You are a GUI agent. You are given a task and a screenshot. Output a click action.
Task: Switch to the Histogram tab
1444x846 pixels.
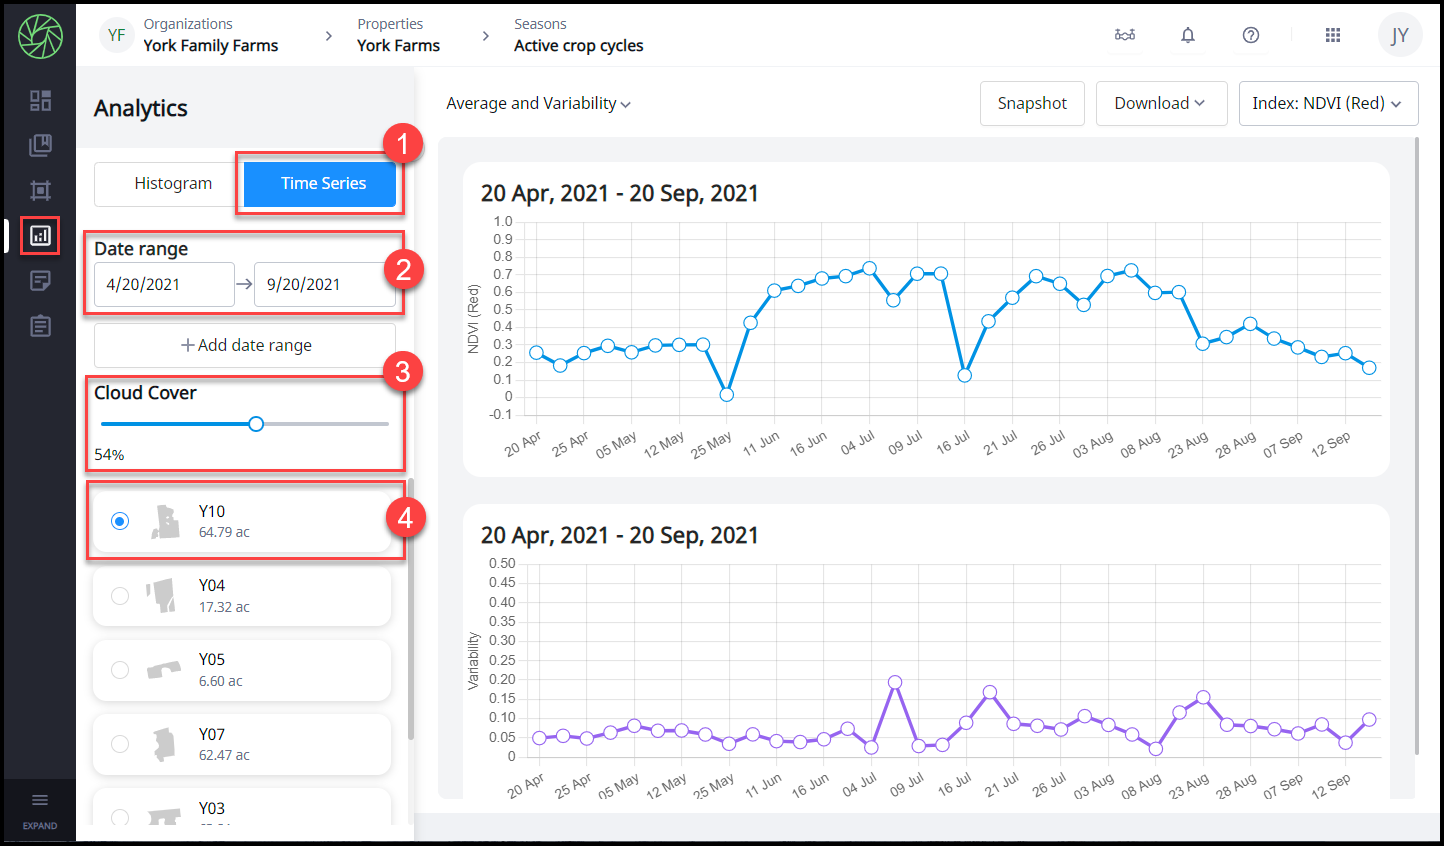173,184
